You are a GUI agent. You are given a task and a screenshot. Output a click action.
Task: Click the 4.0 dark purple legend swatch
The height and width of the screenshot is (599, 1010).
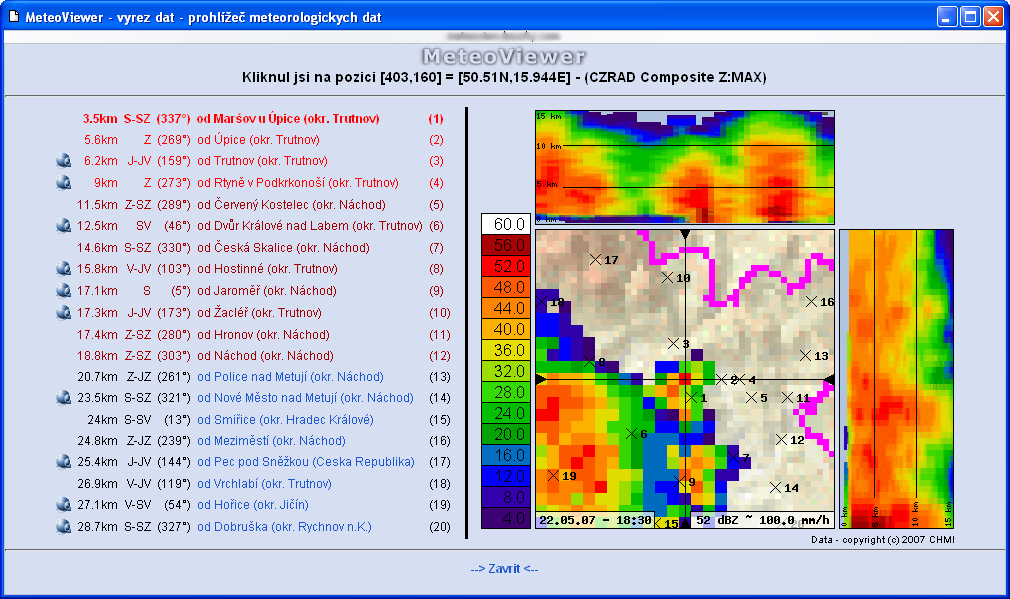[506, 518]
